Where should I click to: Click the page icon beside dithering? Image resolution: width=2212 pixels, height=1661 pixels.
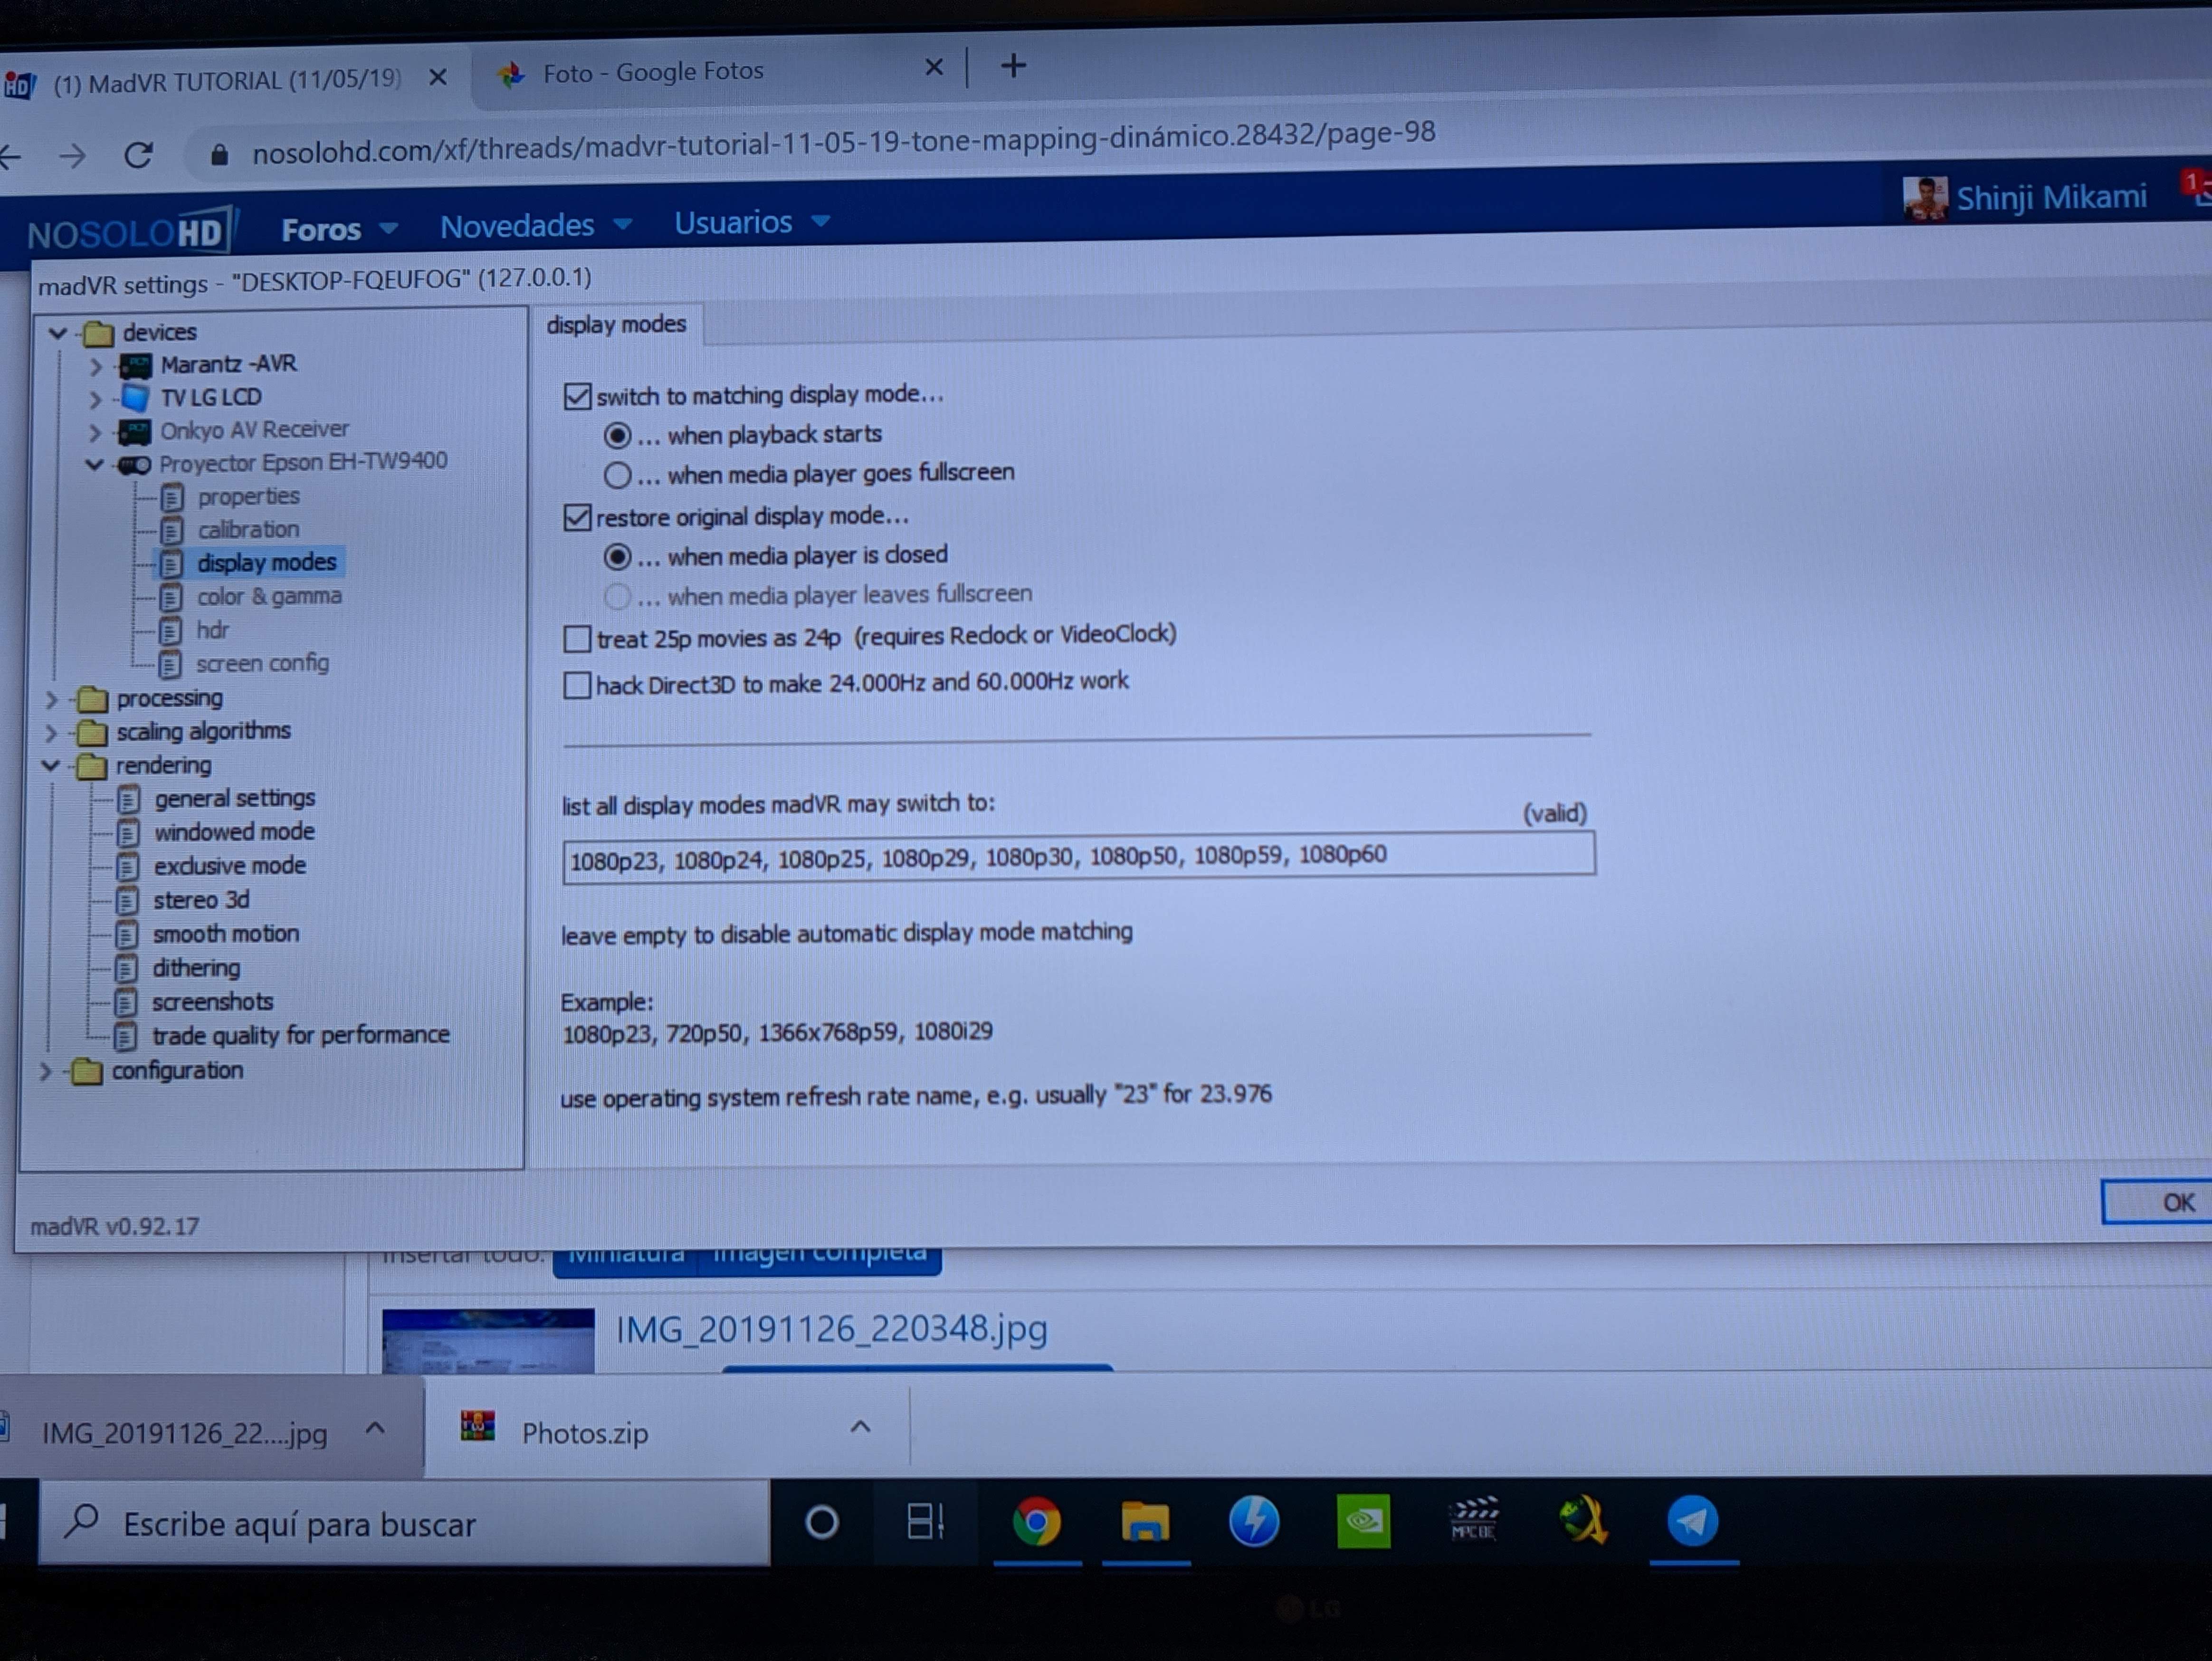pos(126,969)
